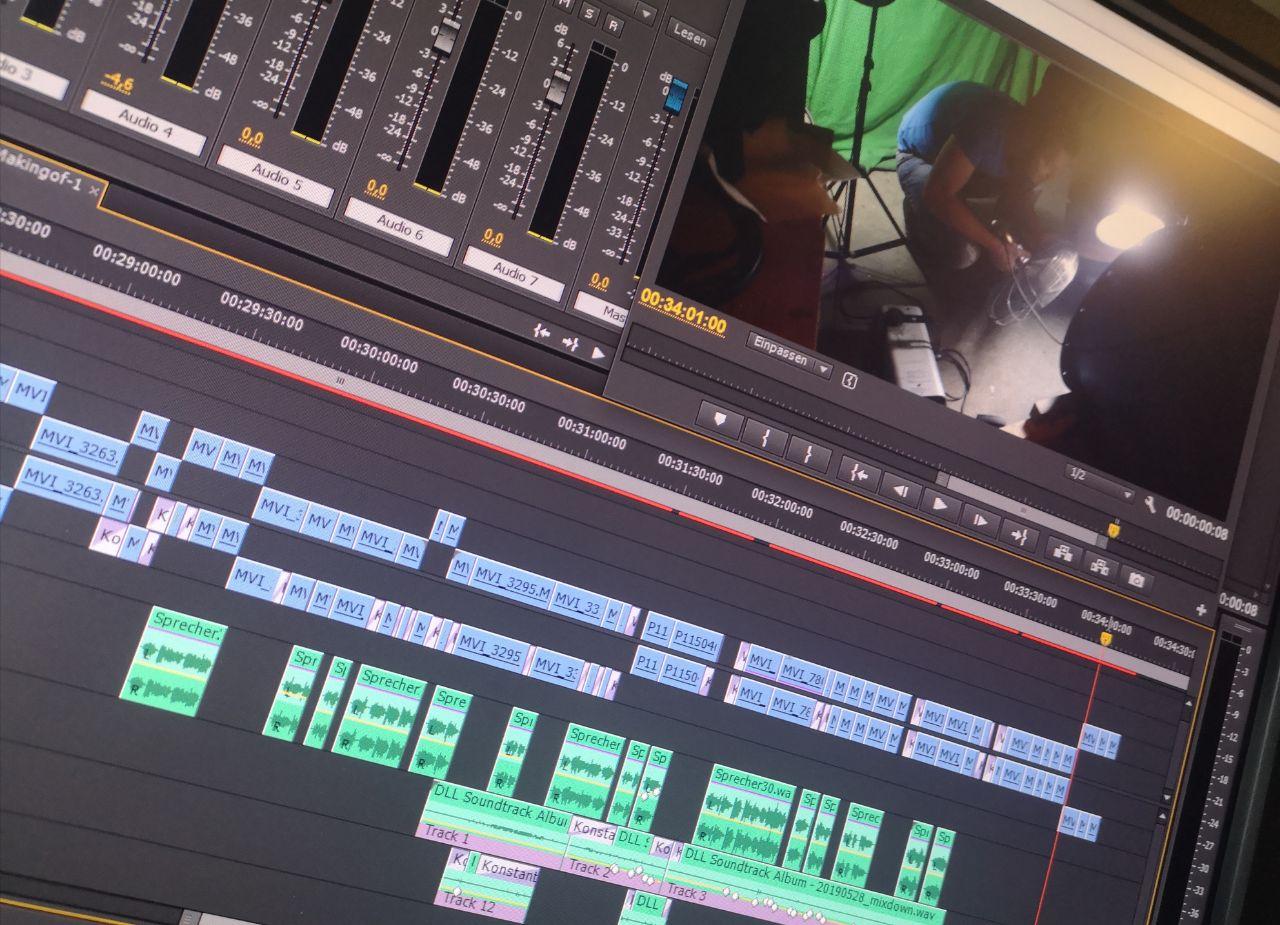1280x925 pixels.
Task: Click the Audio 6 track name field
Action: (x=399, y=226)
